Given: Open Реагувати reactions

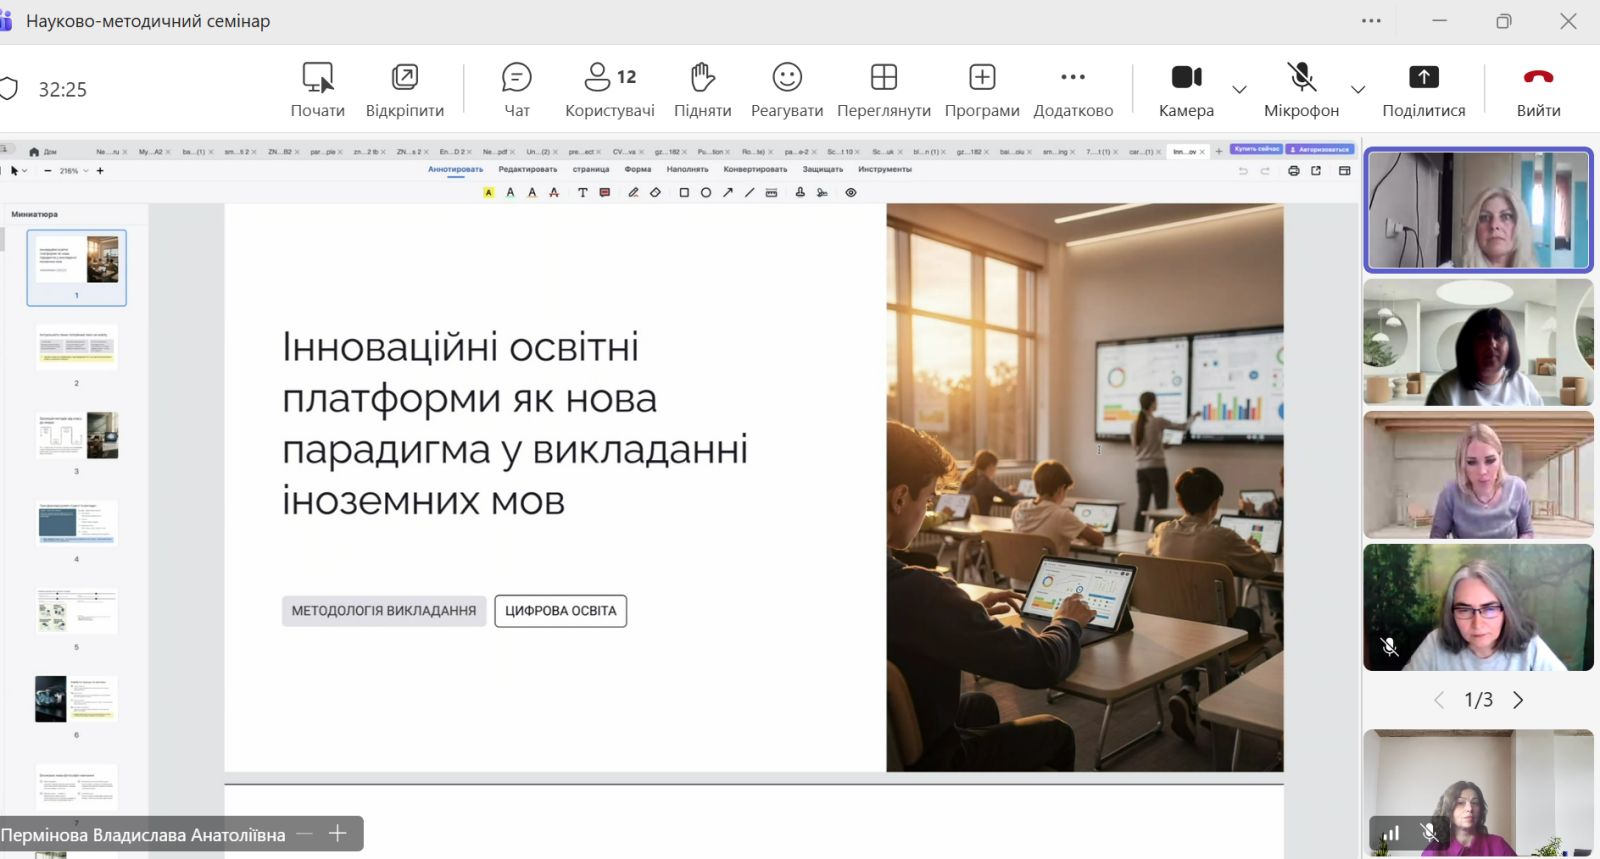Looking at the screenshot, I should tap(787, 90).
